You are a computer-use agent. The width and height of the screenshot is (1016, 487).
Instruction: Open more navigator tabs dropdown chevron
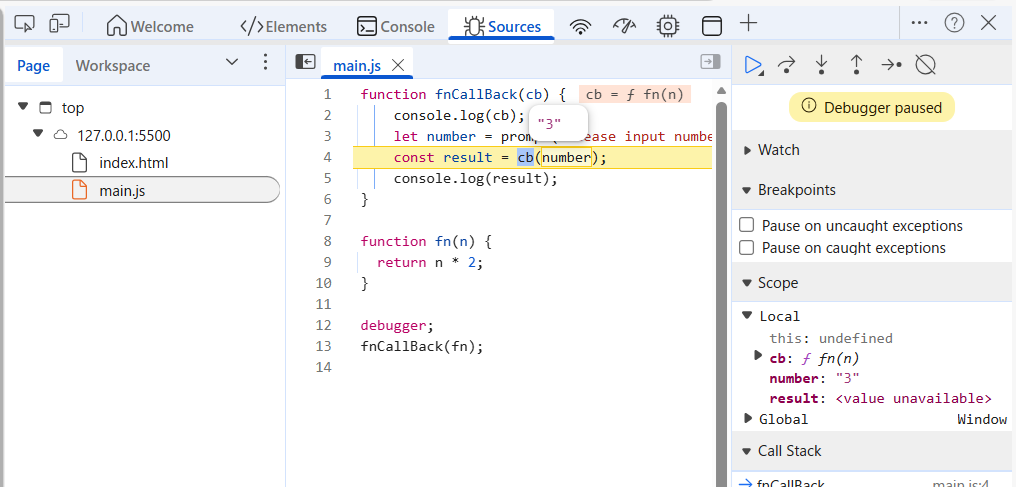[232, 62]
